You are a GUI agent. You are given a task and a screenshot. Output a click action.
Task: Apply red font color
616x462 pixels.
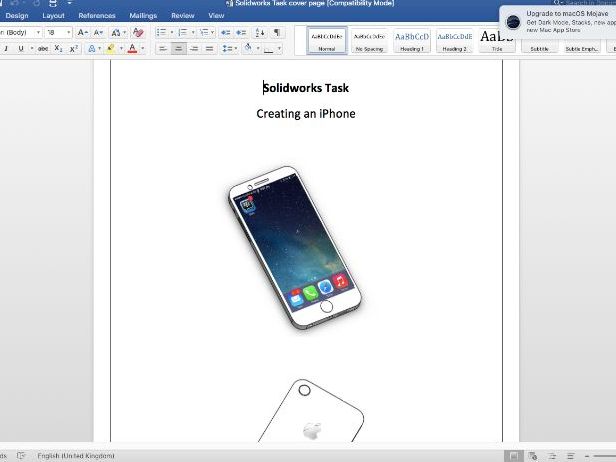coord(132,48)
